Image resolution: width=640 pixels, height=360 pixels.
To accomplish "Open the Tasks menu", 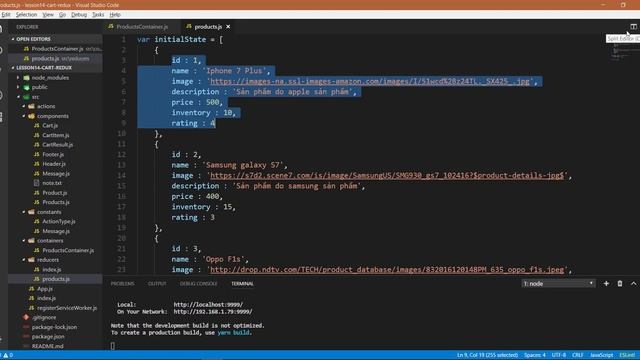I will 98,15.
